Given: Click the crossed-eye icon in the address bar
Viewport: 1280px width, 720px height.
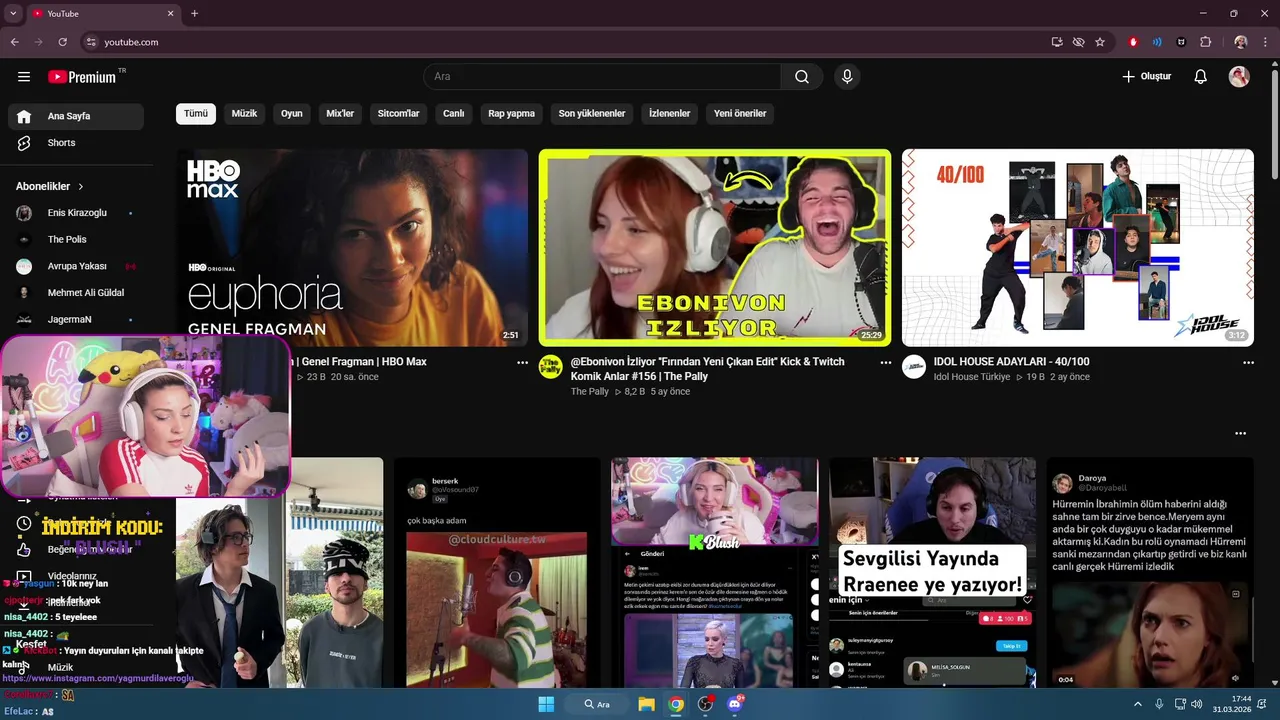Looking at the screenshot, I should (1078, 42).
